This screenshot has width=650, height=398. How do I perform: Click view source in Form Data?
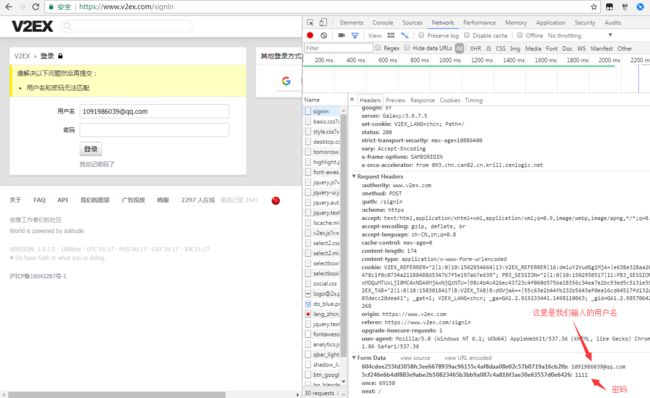tap(415, 358)
